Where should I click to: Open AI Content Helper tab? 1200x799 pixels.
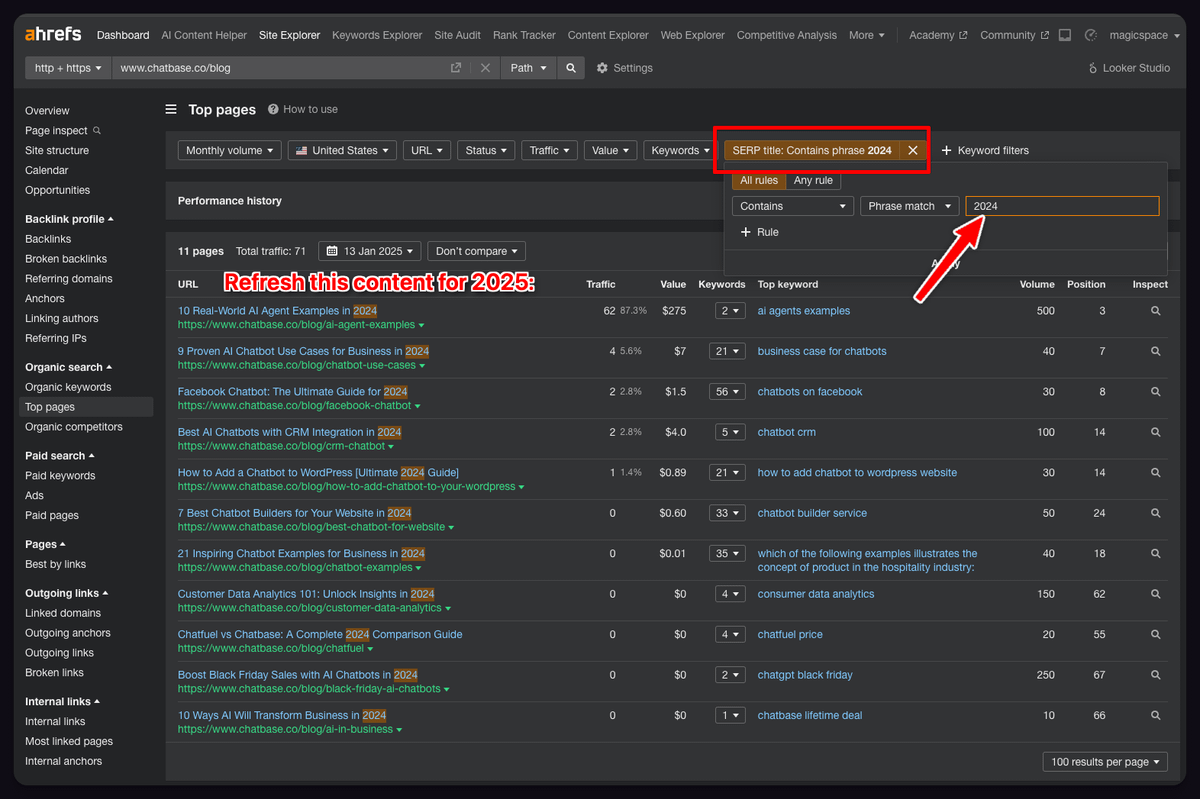click(204, 35)
